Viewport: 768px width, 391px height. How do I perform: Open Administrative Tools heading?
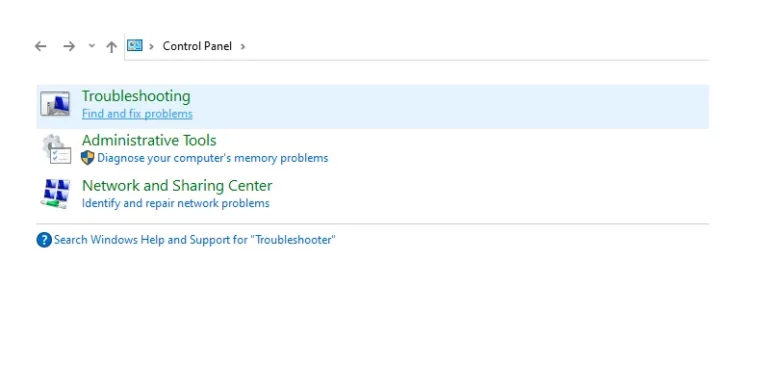click(149, 141)
